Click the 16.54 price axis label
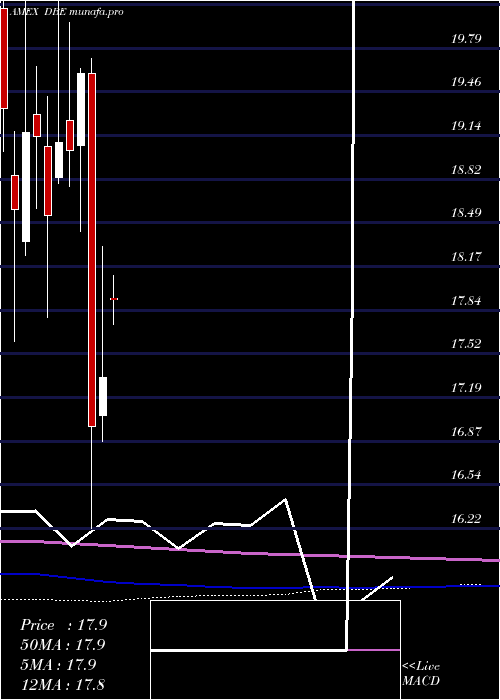Viewport: 500px width, 700px height. click(467, 475)
